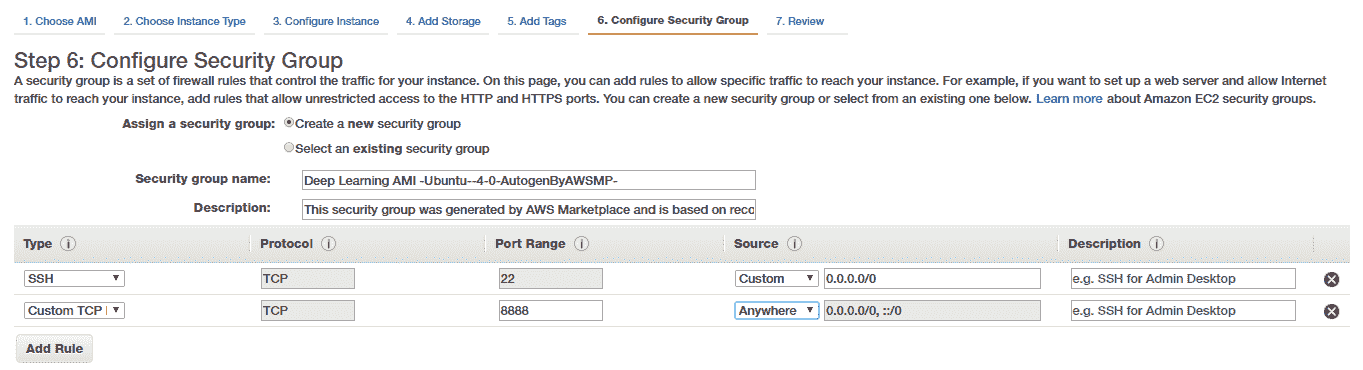Expand the Custom source dropdown on SSH row
Viewport: 1363px width, 370px height.
pyautogui.click(x=777, y=278)
